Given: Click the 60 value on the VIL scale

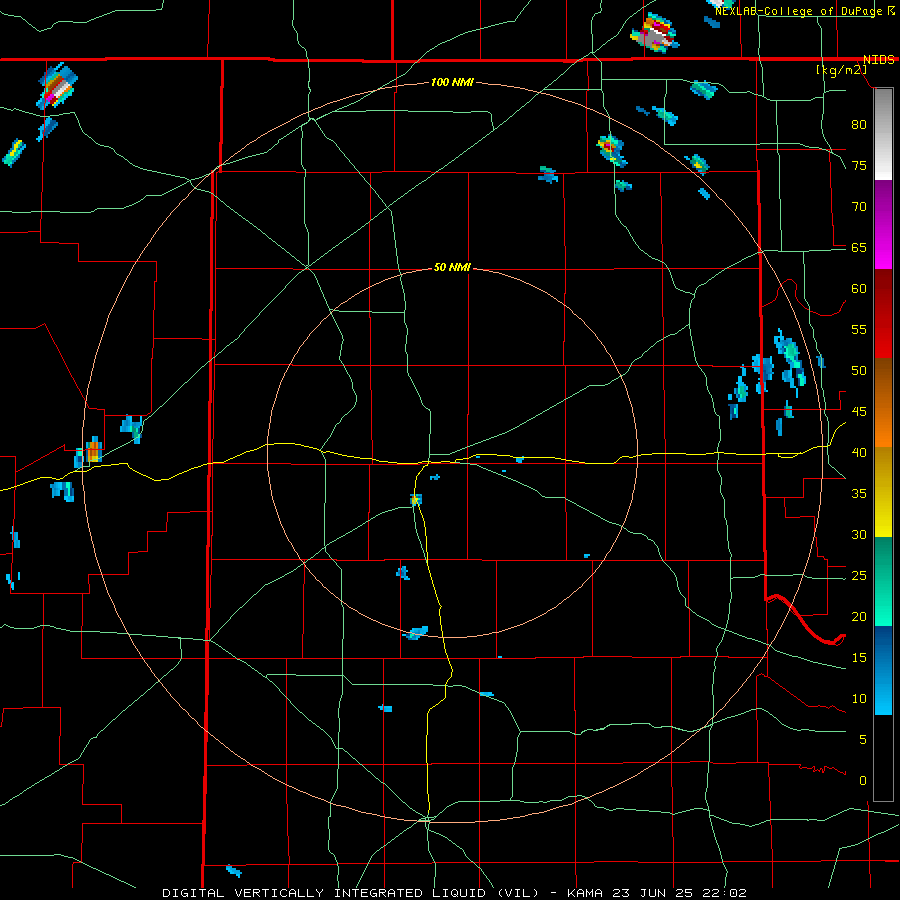Looking at the screenshot, I should [x=859, y=289].
